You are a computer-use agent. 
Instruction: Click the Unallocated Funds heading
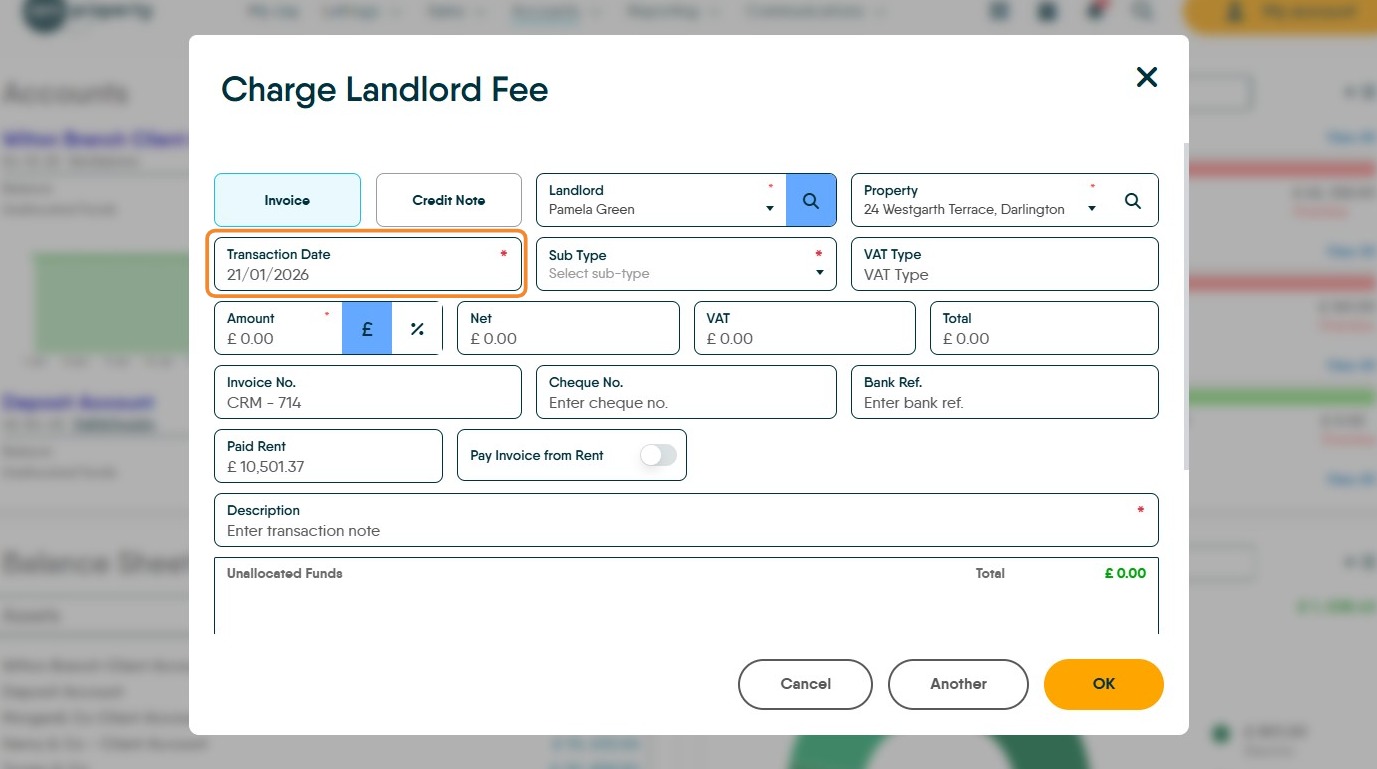285,574
